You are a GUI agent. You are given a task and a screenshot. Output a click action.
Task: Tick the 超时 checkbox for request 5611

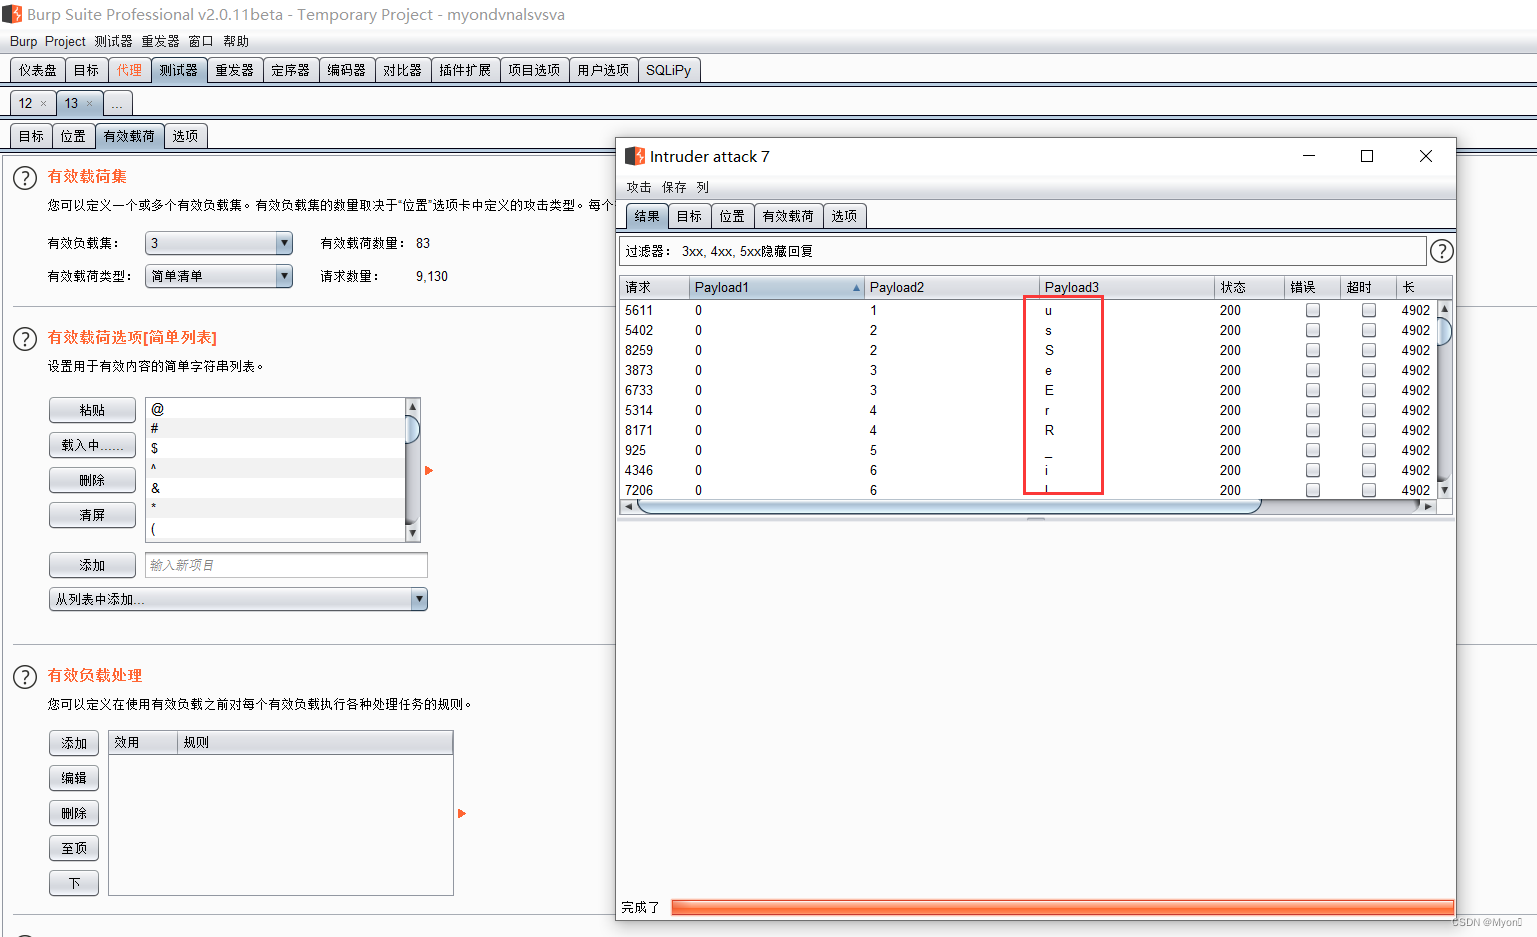(1369, 310)
